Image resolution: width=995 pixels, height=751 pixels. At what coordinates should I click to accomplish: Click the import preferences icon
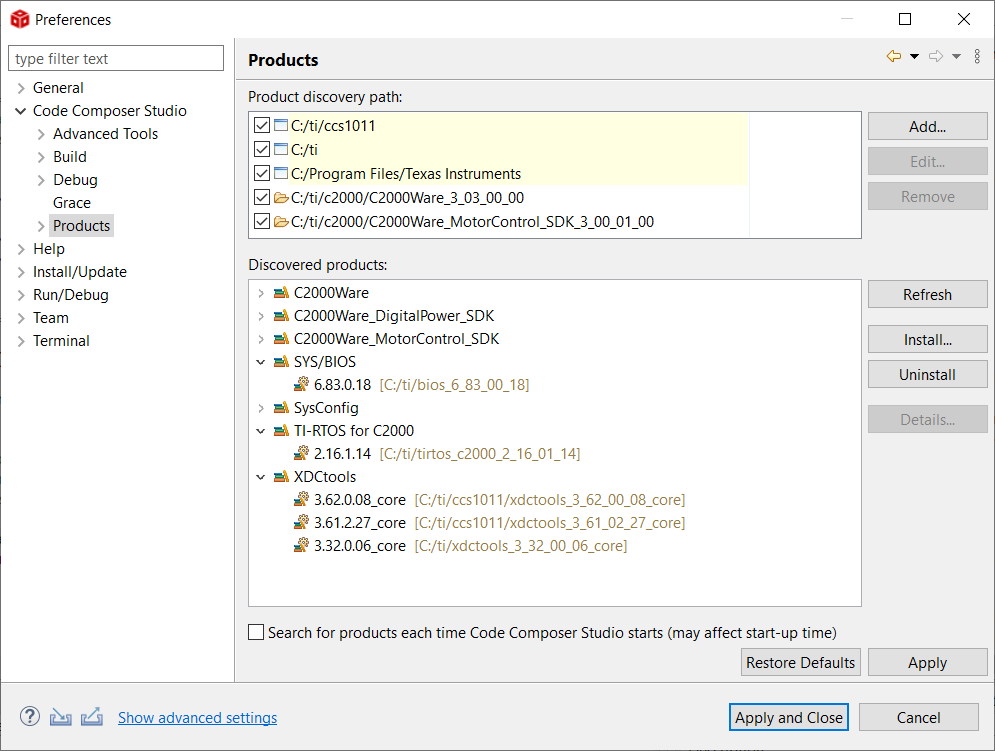tap(60, 717)
